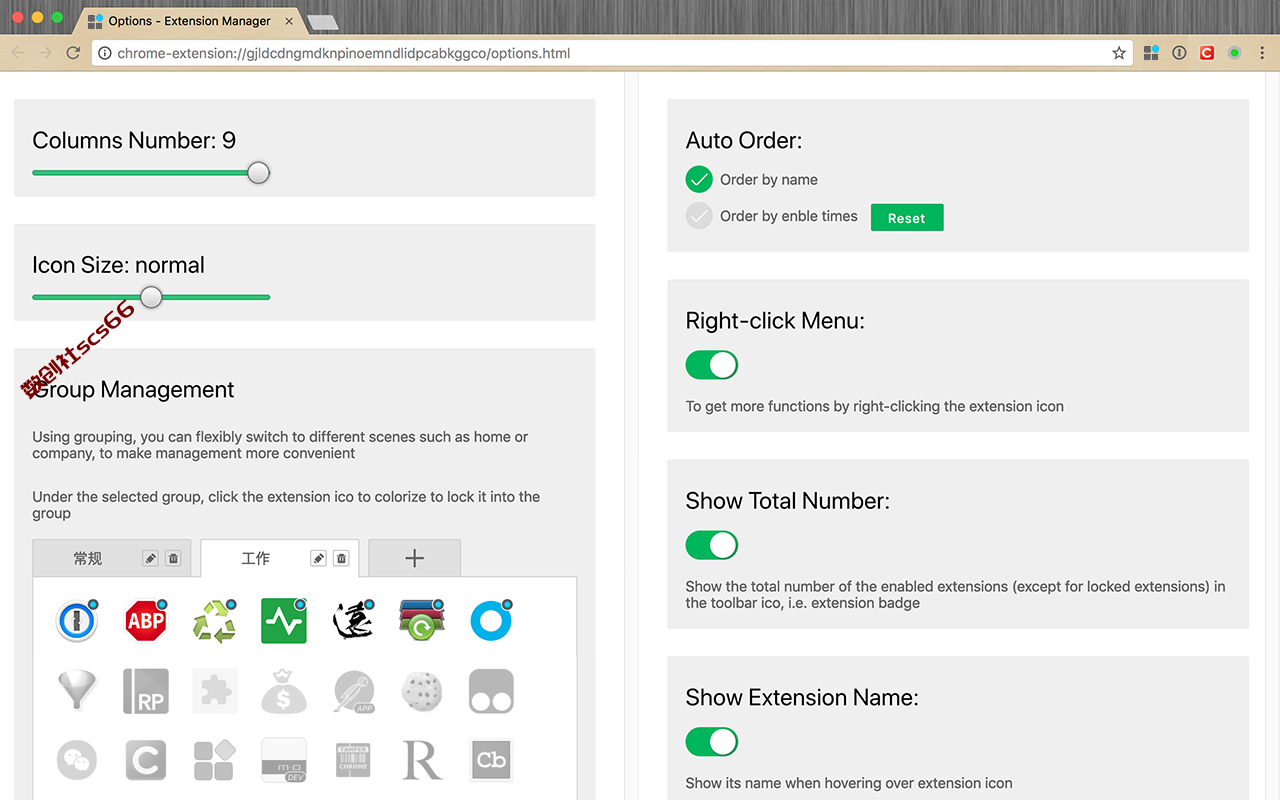Select the blue ring extension icon
Screen dimensions: 1280x800
pos(491,621)
